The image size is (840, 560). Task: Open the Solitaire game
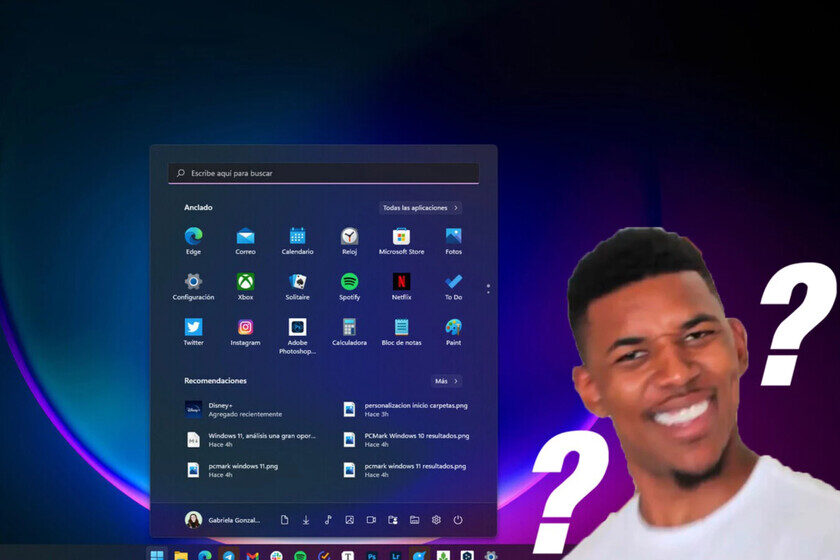click(297, 286)
